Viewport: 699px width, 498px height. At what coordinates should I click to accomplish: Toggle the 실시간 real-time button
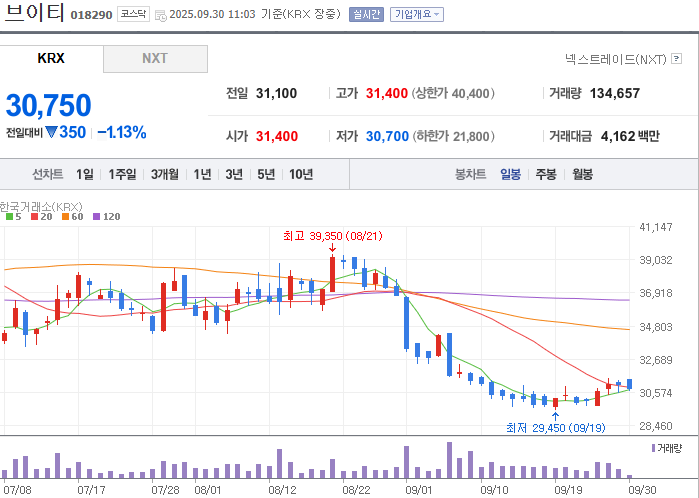tap(366, 14)
